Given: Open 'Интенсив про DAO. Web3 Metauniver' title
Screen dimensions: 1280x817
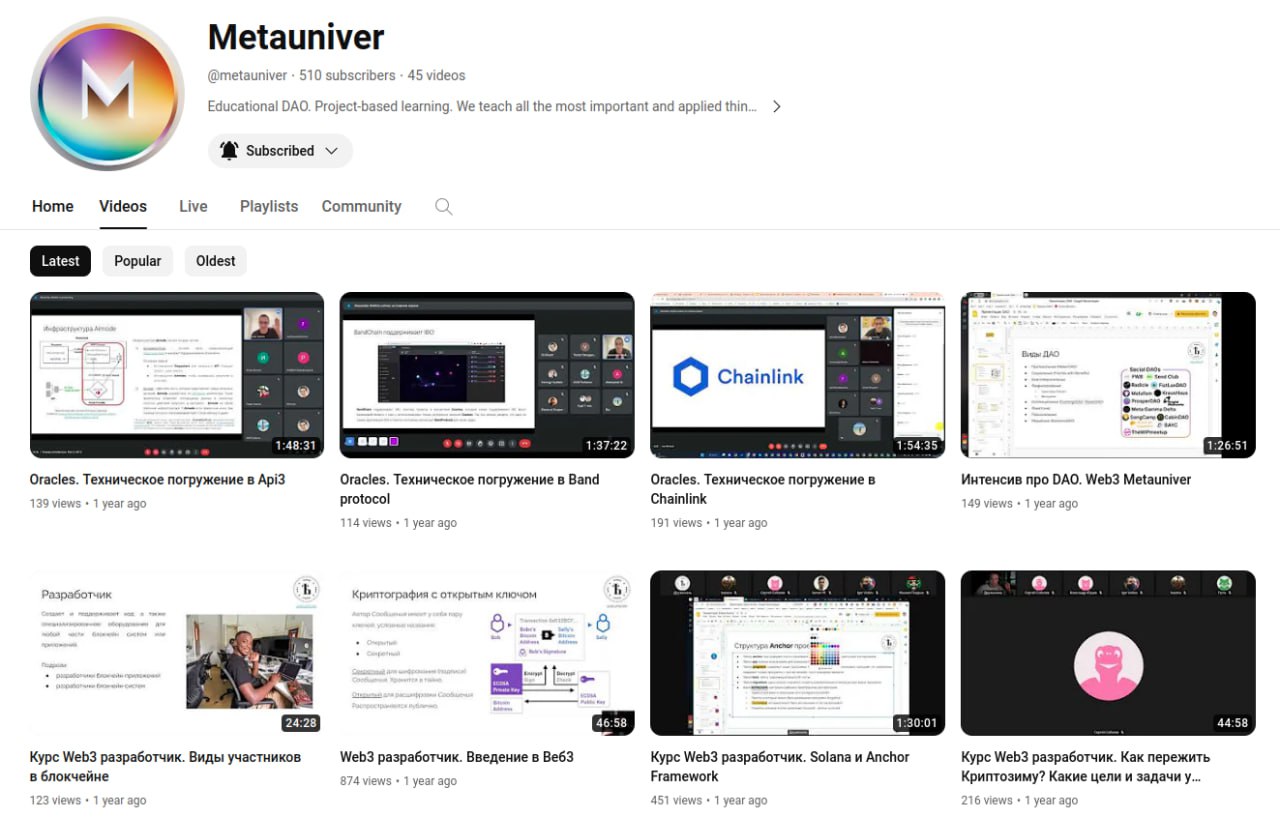Looking at the screenshot, I should pyautogui.click(x=1076, y=480).
